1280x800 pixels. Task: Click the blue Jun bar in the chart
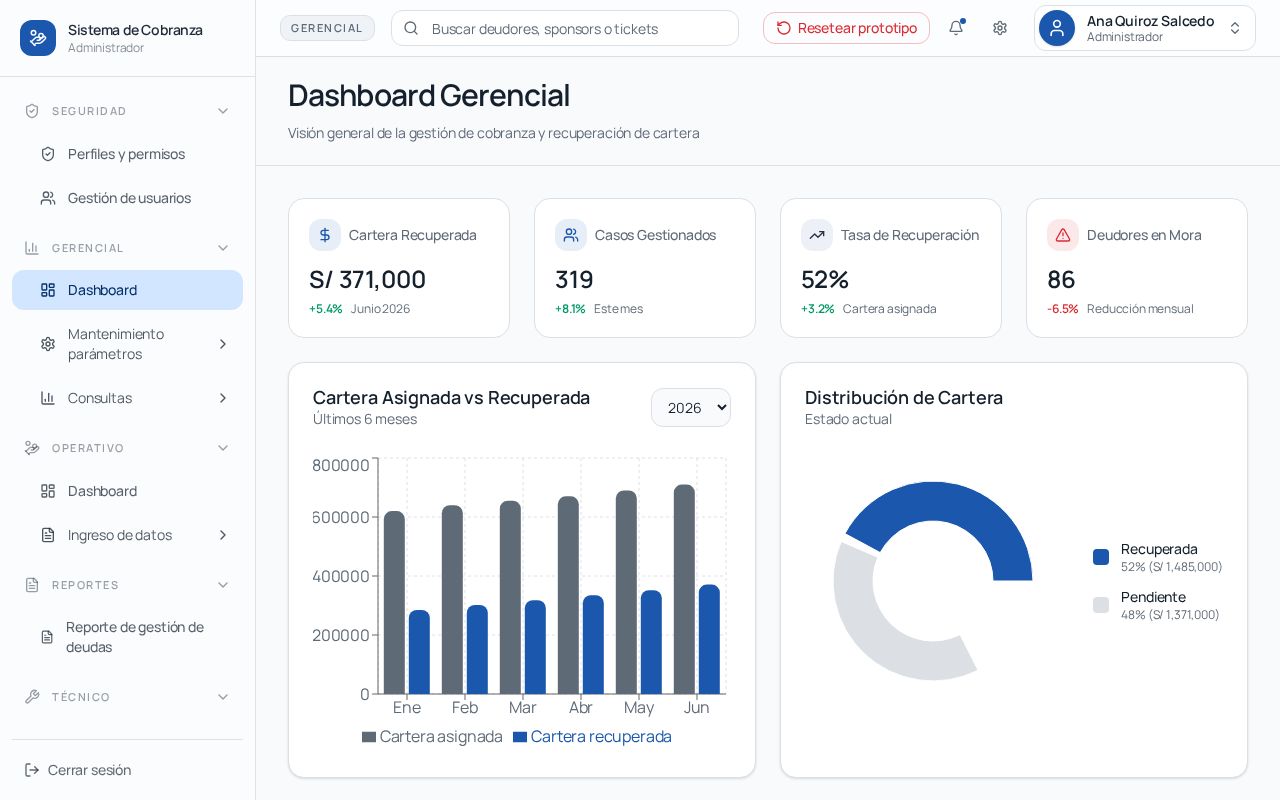[709, 639]
